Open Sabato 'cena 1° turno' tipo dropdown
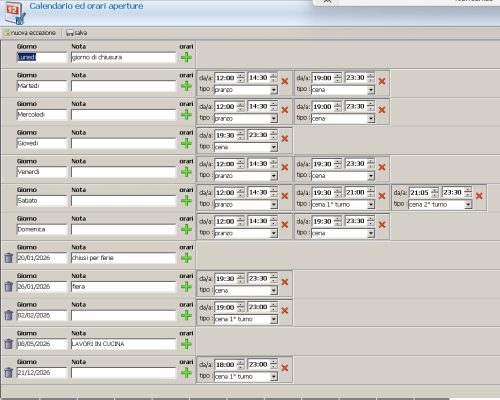The image size is (500, 400). [371, 204]
